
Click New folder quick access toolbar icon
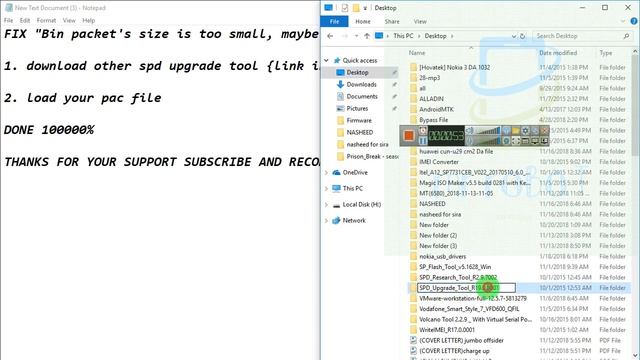tap(356, 8)
